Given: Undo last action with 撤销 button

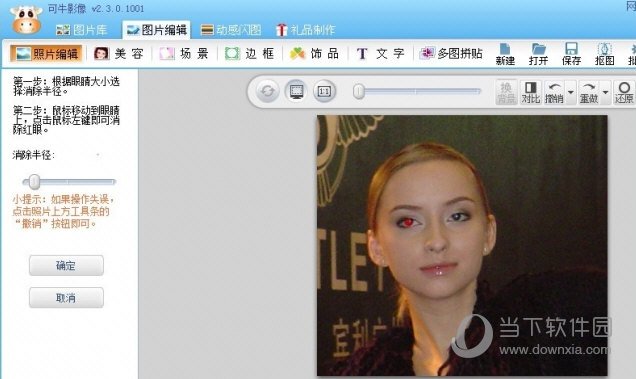Looking at the screenshot, I should 554,92.
